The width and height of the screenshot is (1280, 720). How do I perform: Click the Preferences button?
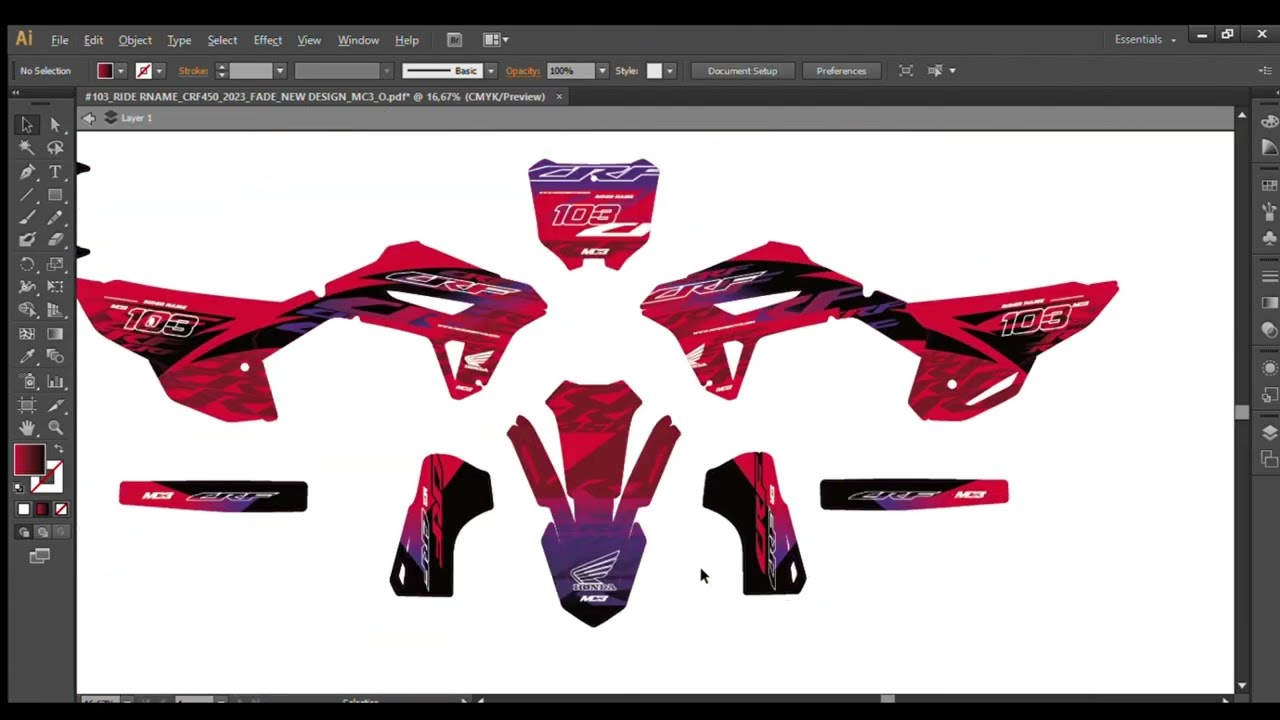tap(841, 71)
